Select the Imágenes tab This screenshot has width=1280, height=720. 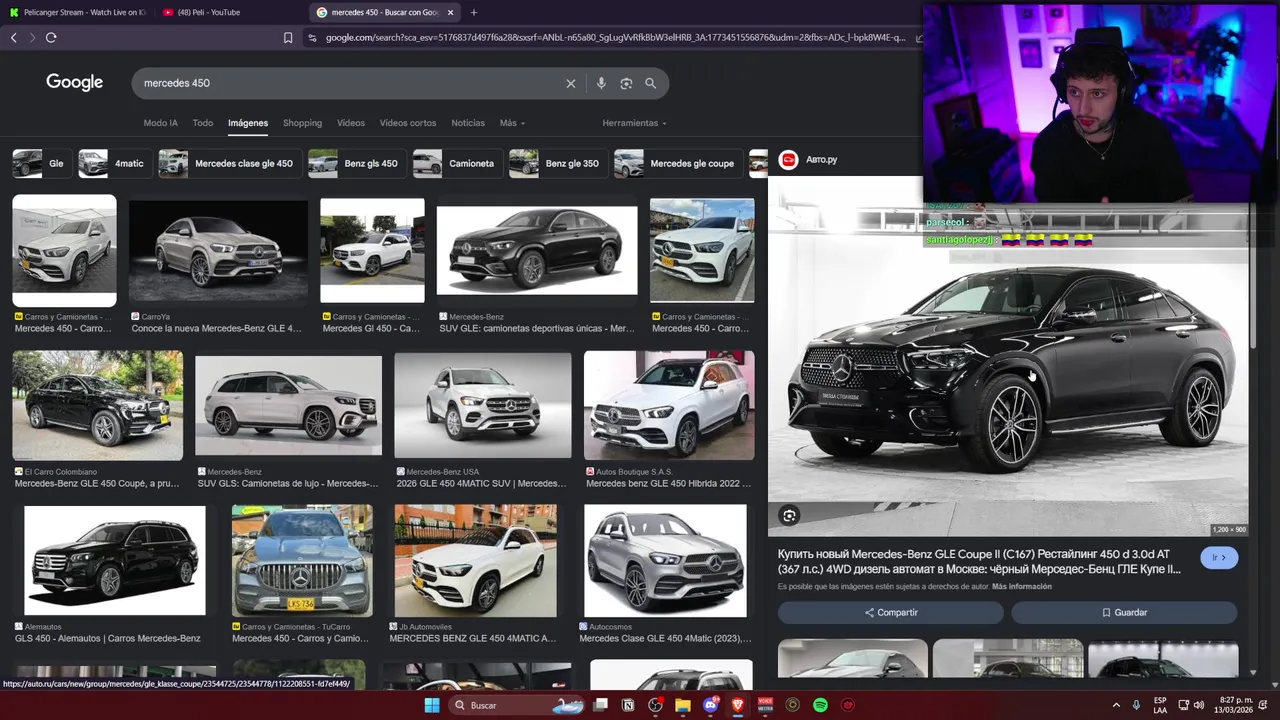(x=248, y=123)
